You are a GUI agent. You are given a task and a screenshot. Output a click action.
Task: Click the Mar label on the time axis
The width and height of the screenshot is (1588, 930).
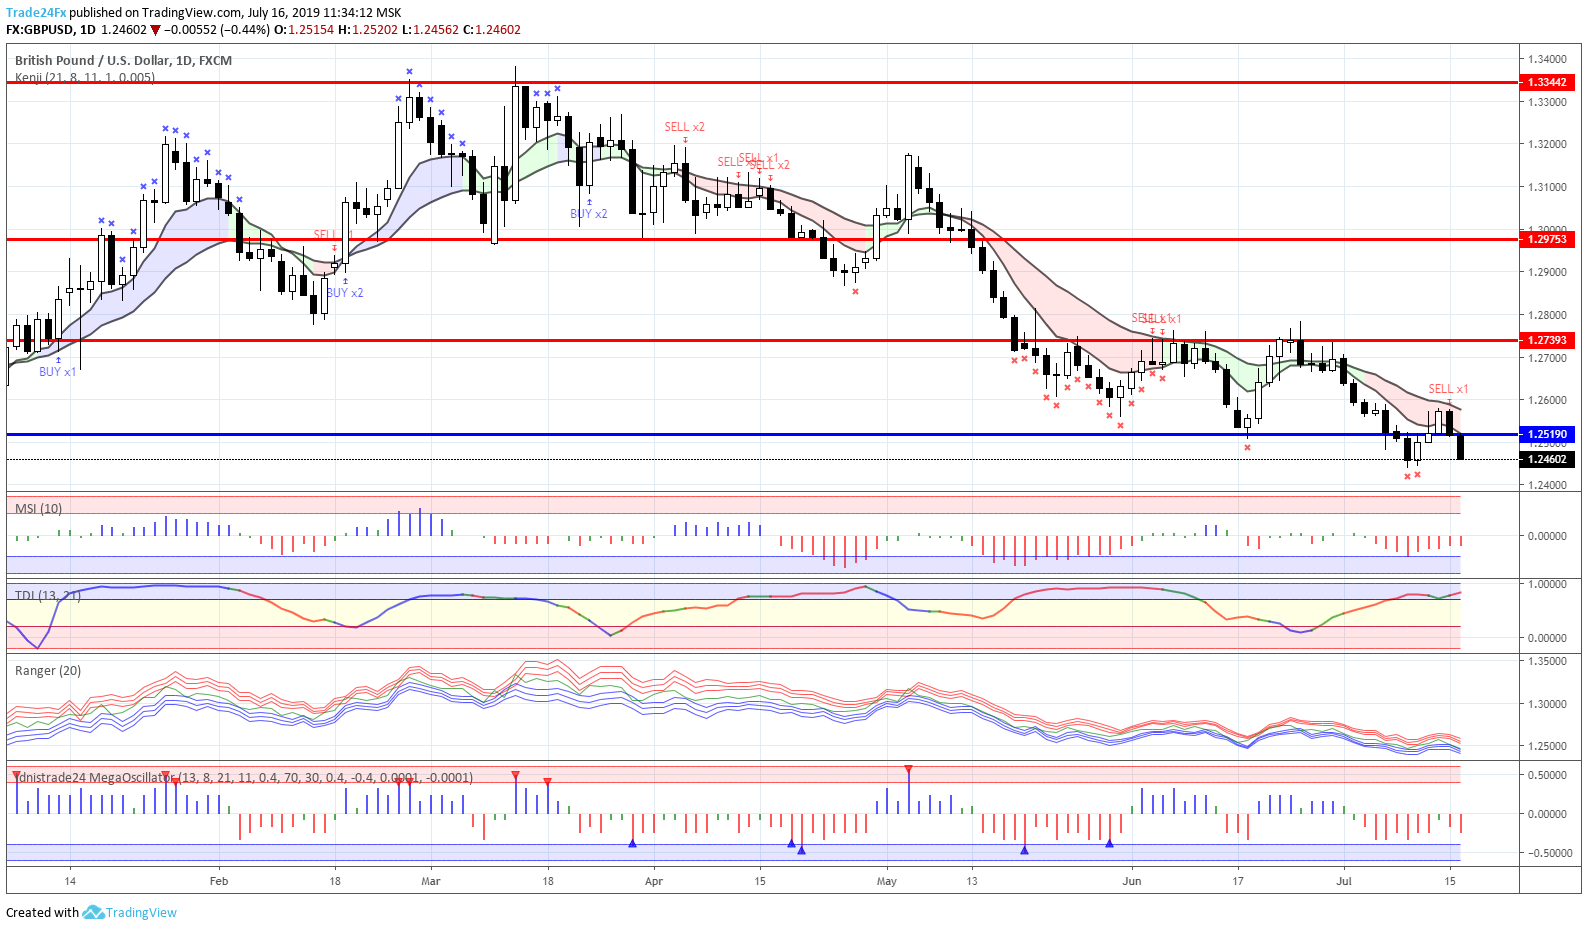tap(431, 881)
